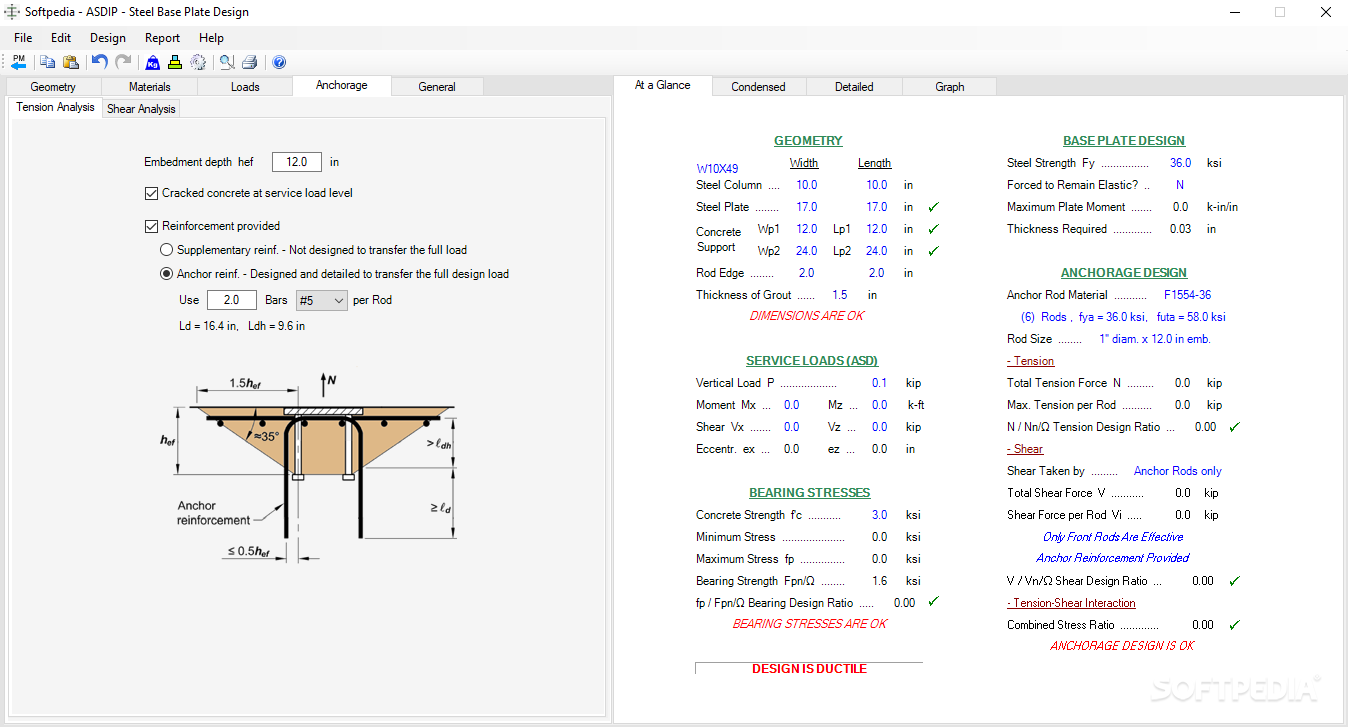This screenshot has height=727, width=1348.
Task: Open settings via the gear icon
Action: 198,62
